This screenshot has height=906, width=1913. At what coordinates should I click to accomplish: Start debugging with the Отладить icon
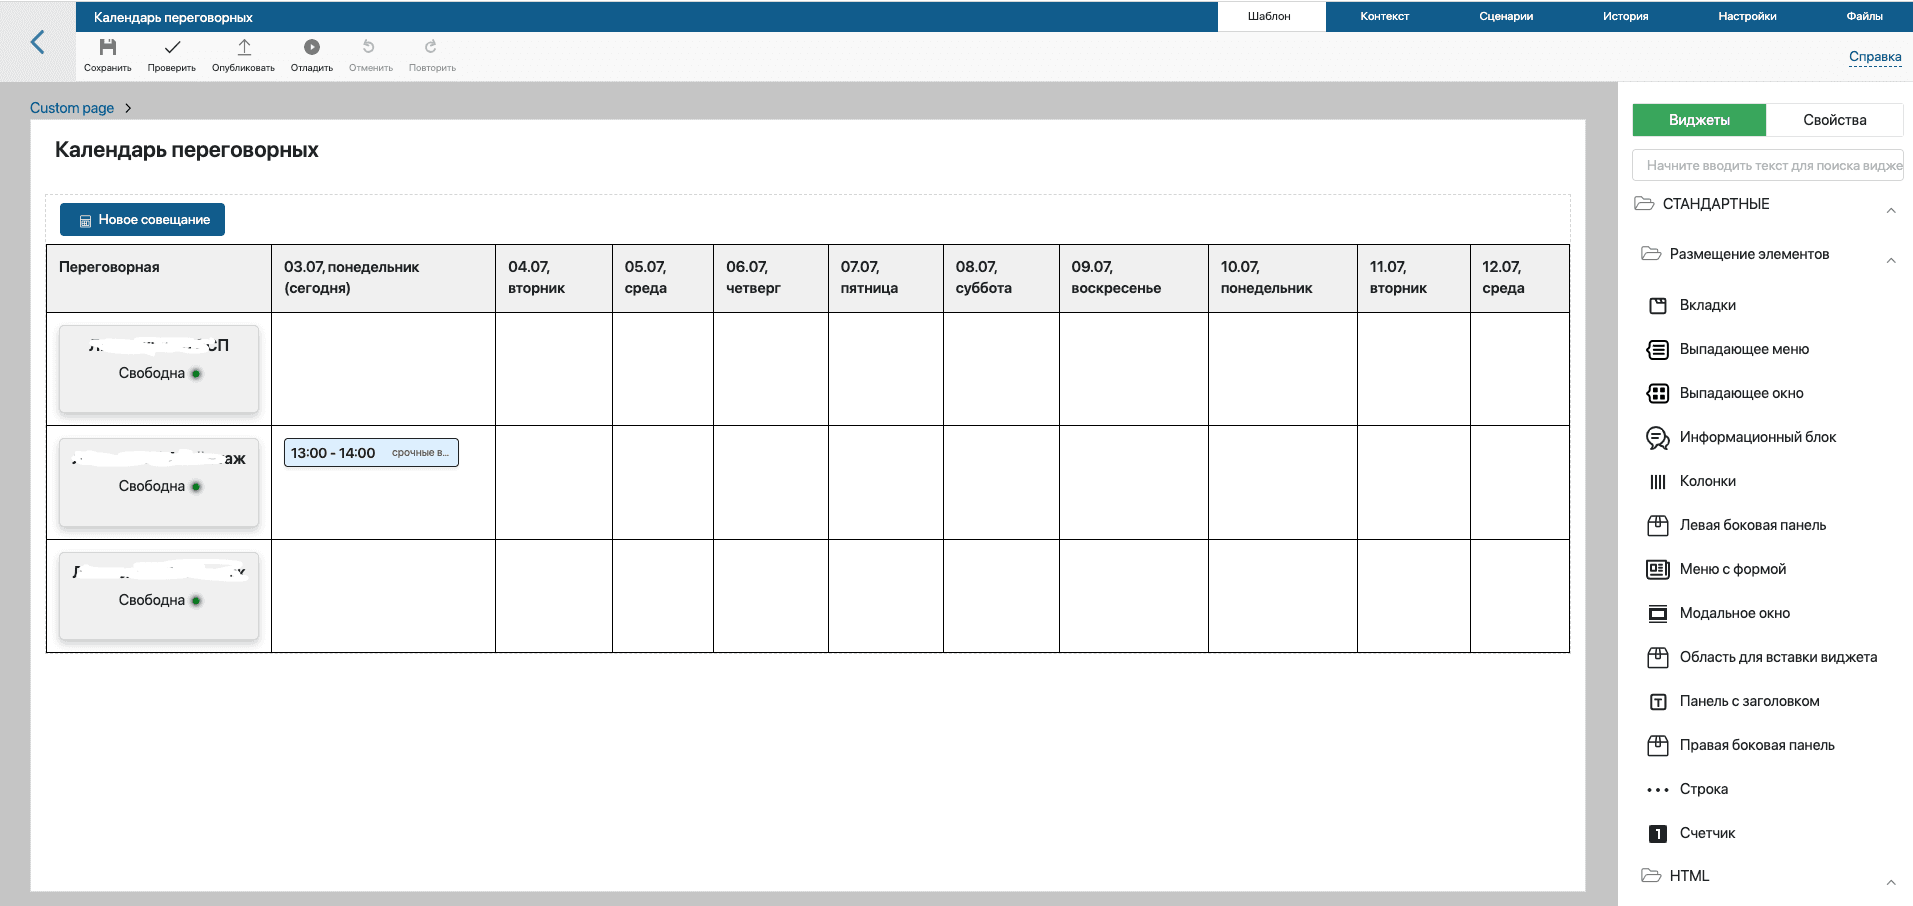pyautogui.click(x=312, y=47)
